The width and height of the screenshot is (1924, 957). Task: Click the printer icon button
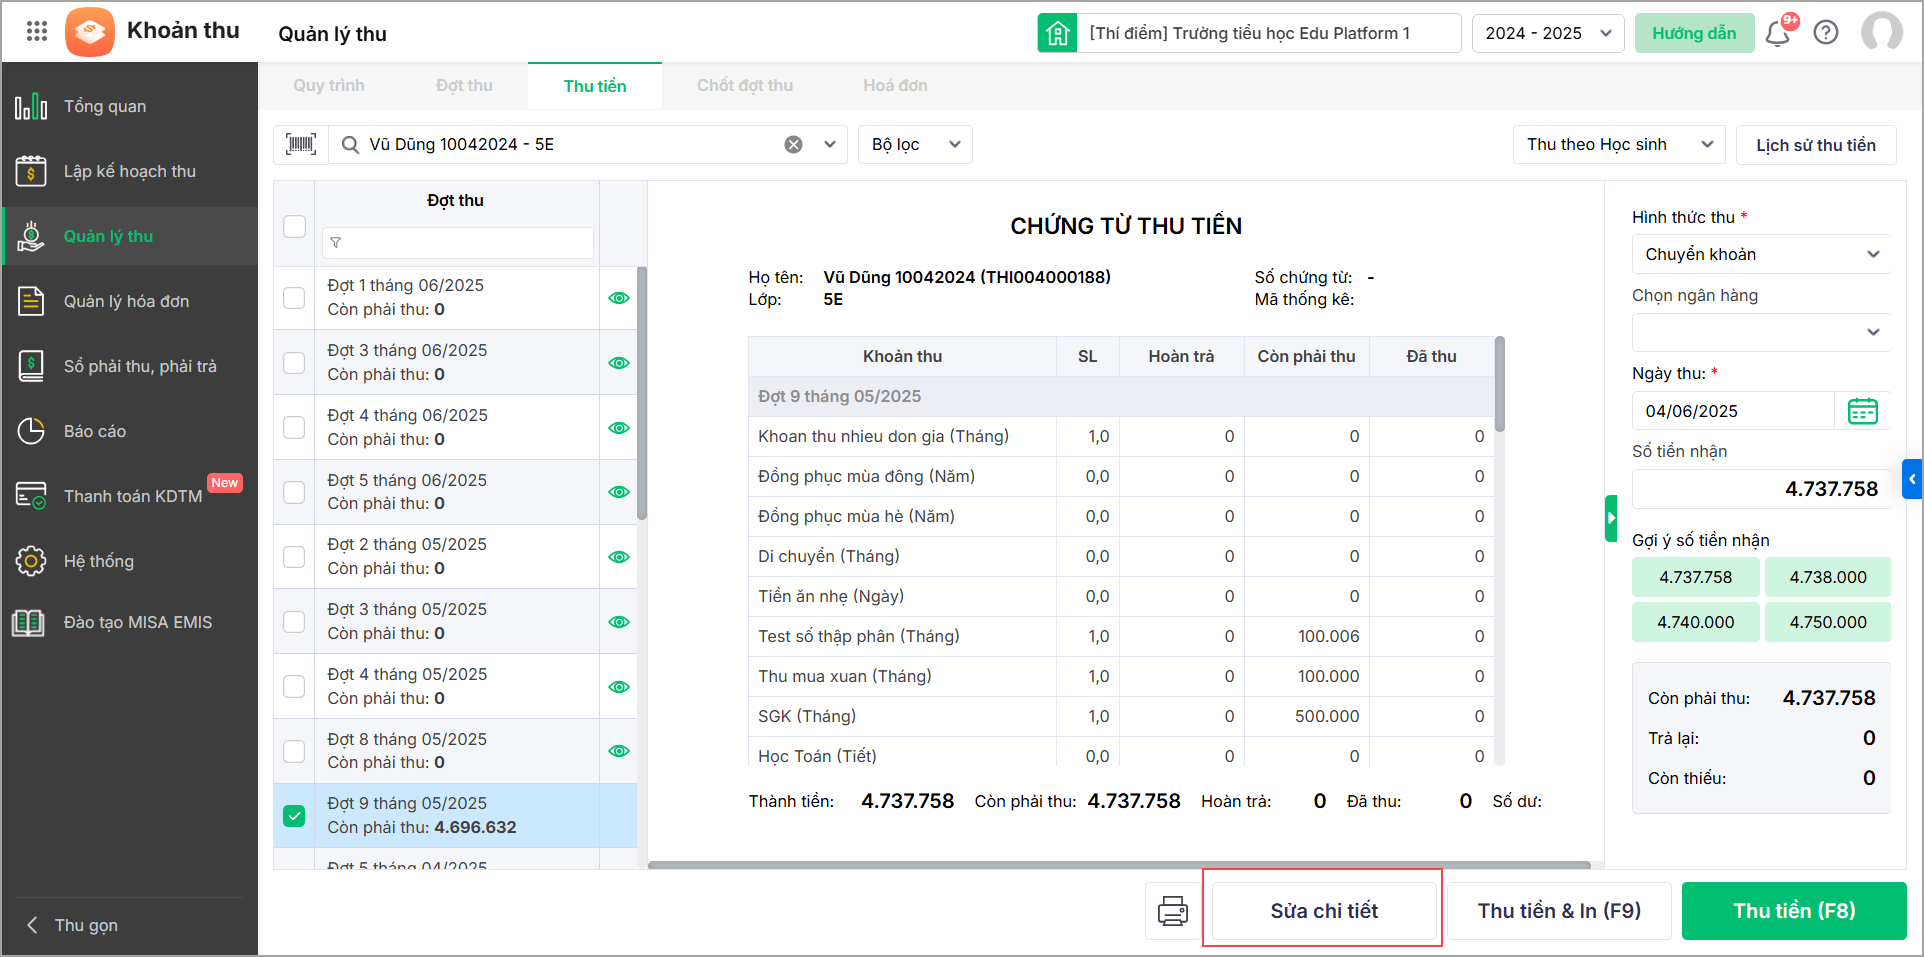[1172, 911]
